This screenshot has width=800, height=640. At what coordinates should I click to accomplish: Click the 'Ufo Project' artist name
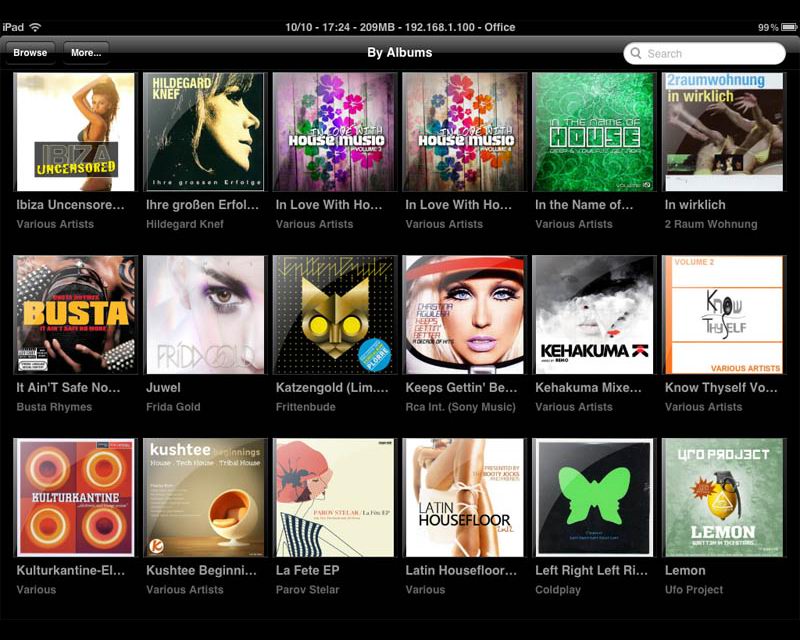pos(694,590)
